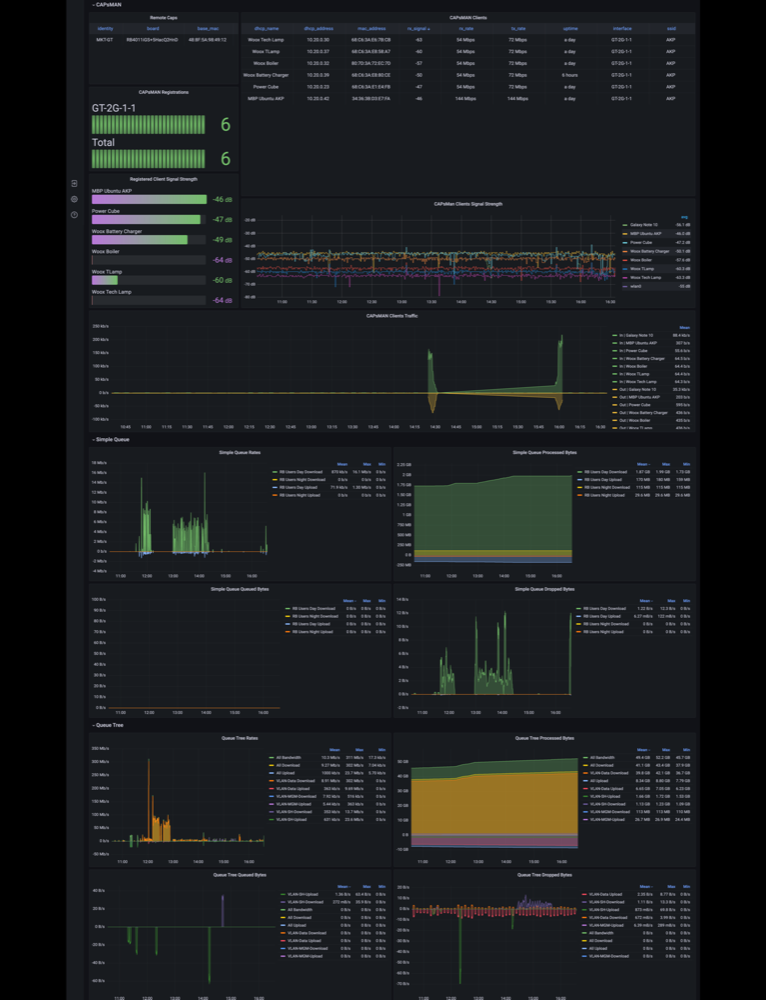Click Woox Tech Lamp magenta legend color swatch

pyautogui.click(x=625, y=277)
